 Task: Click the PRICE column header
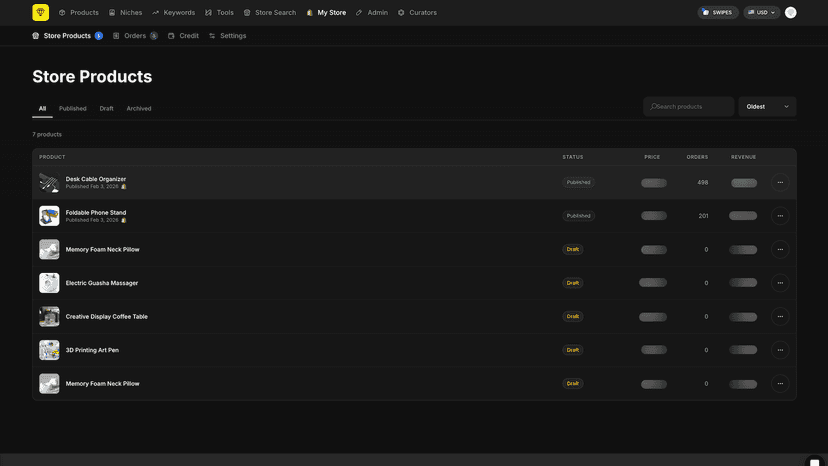(x=652, y=157)
